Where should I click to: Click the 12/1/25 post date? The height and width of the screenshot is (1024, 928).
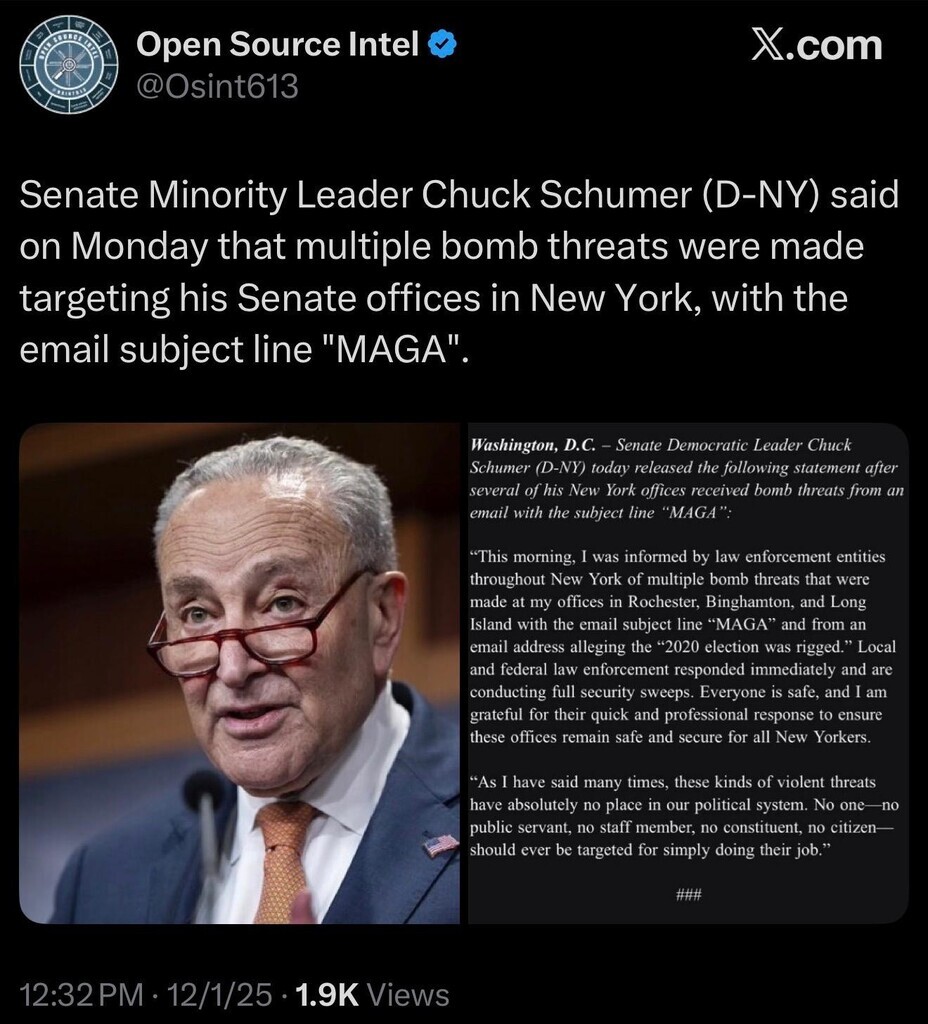(220, 994)
